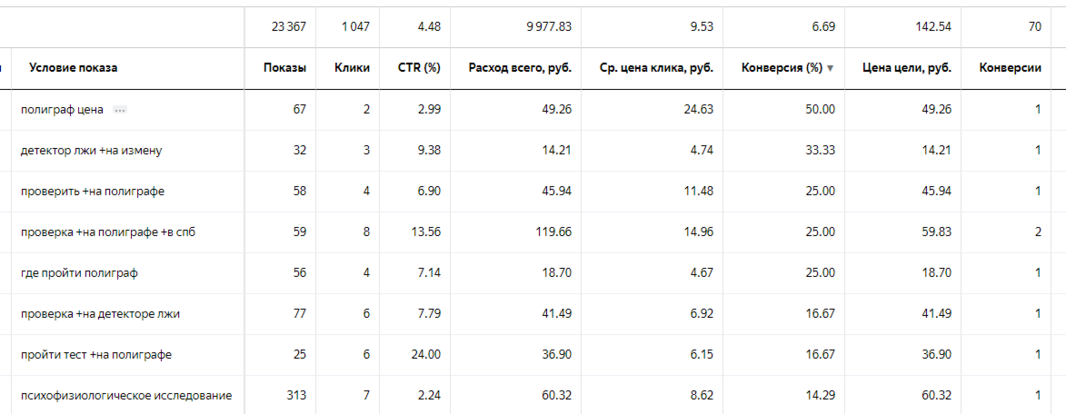Click the 'Ср. цена клика, руб.' header

[657, 68]
